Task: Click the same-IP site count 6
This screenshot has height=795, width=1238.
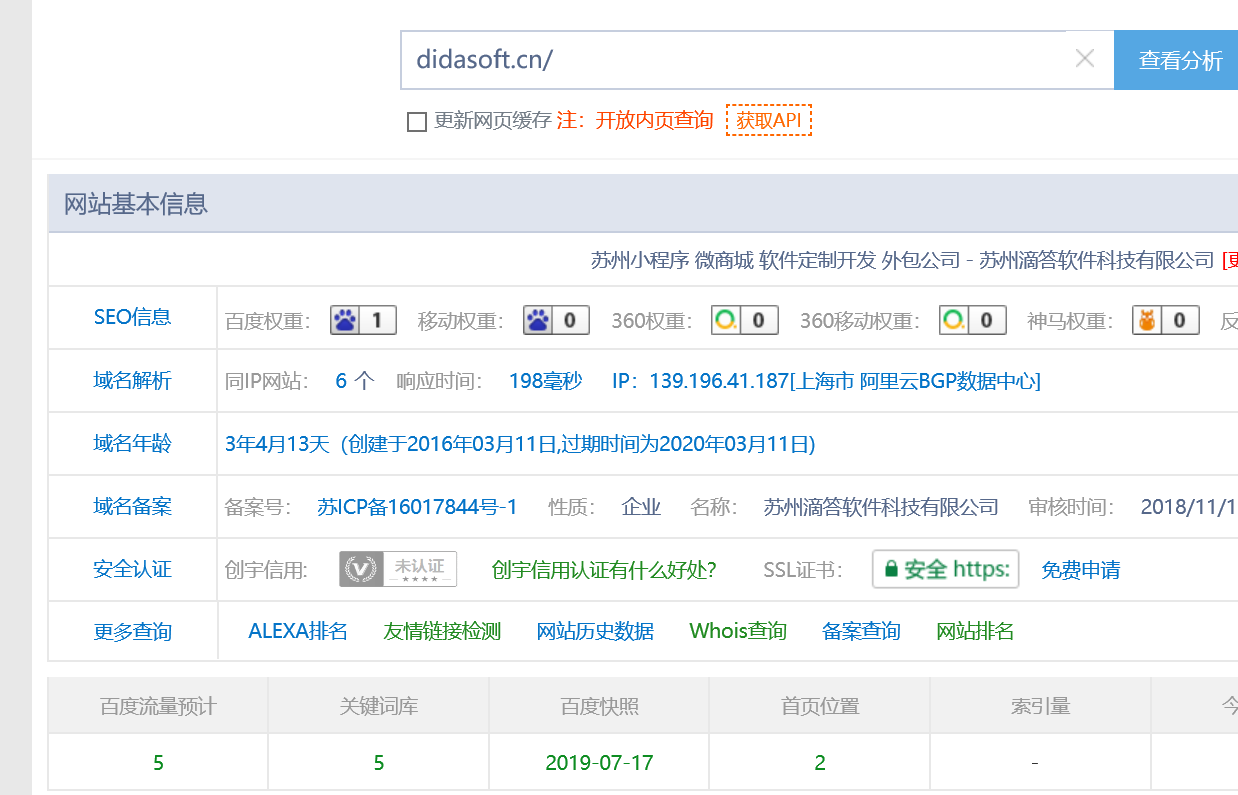Action: [x=341, y=381]
